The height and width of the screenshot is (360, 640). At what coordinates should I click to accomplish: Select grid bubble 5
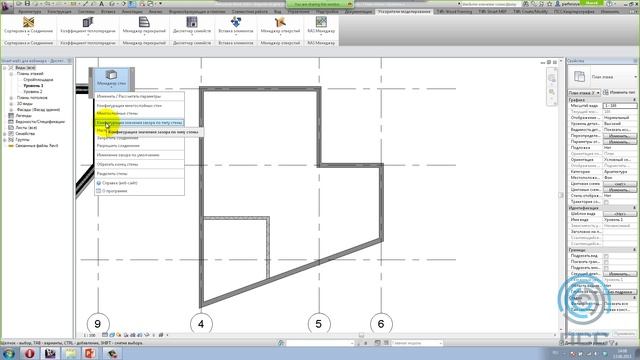(319, 324)
